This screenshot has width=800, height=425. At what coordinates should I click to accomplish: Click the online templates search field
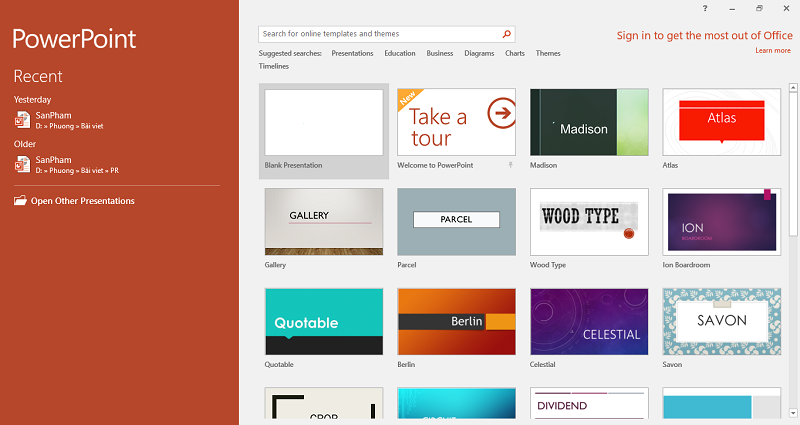[x=378, y=33]
